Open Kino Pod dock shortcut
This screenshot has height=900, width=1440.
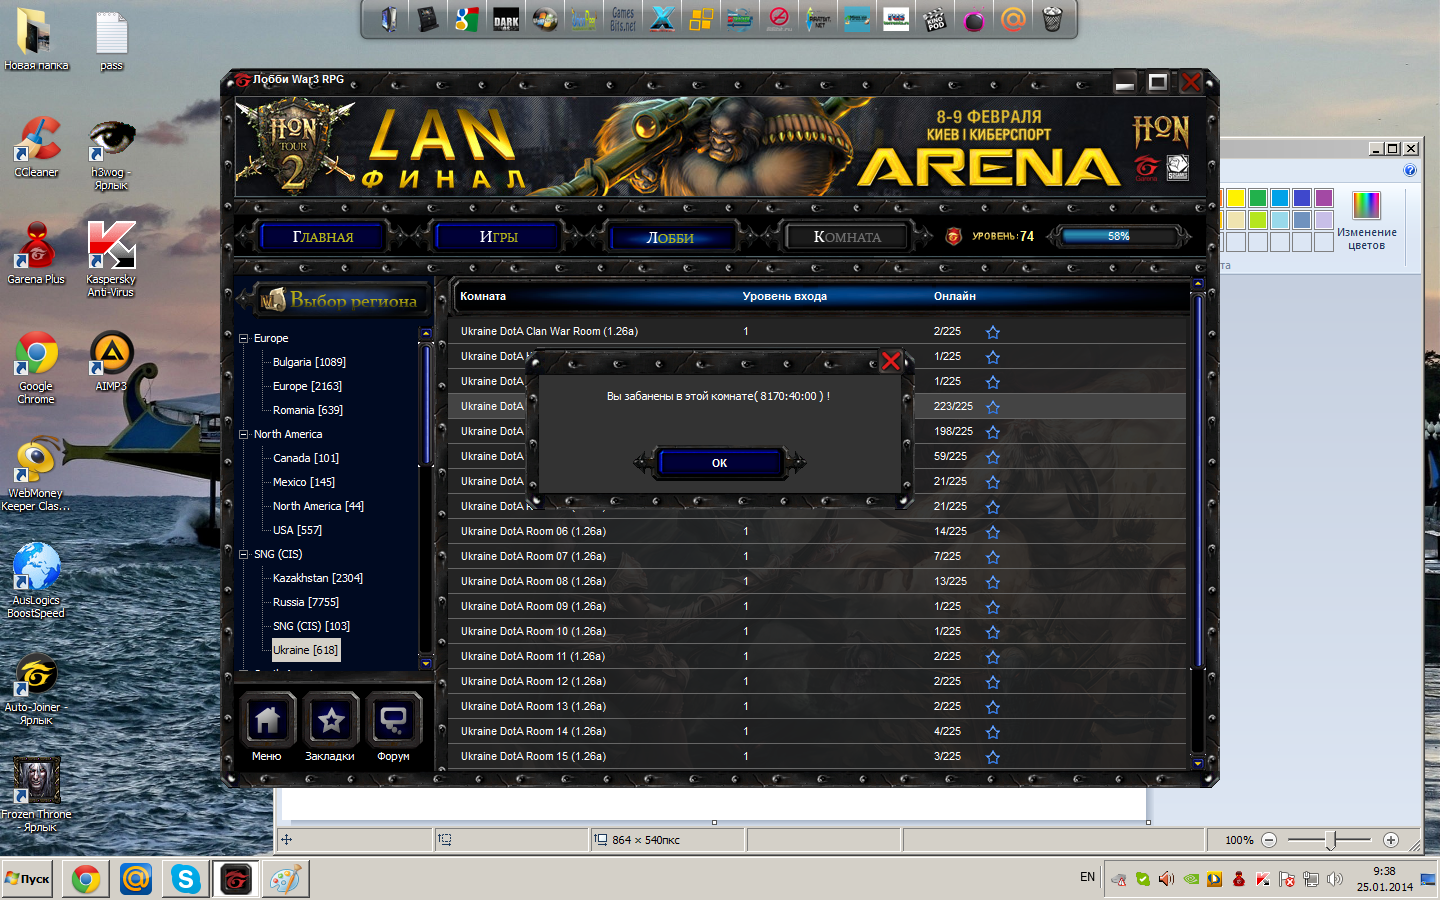click(x=935, y=18)
